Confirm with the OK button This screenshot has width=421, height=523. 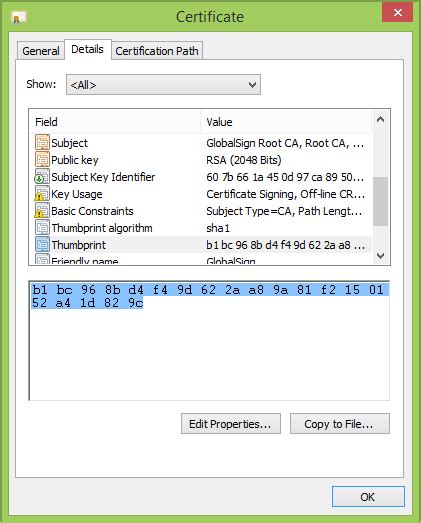pyautogui.click(x=368, y=497)
